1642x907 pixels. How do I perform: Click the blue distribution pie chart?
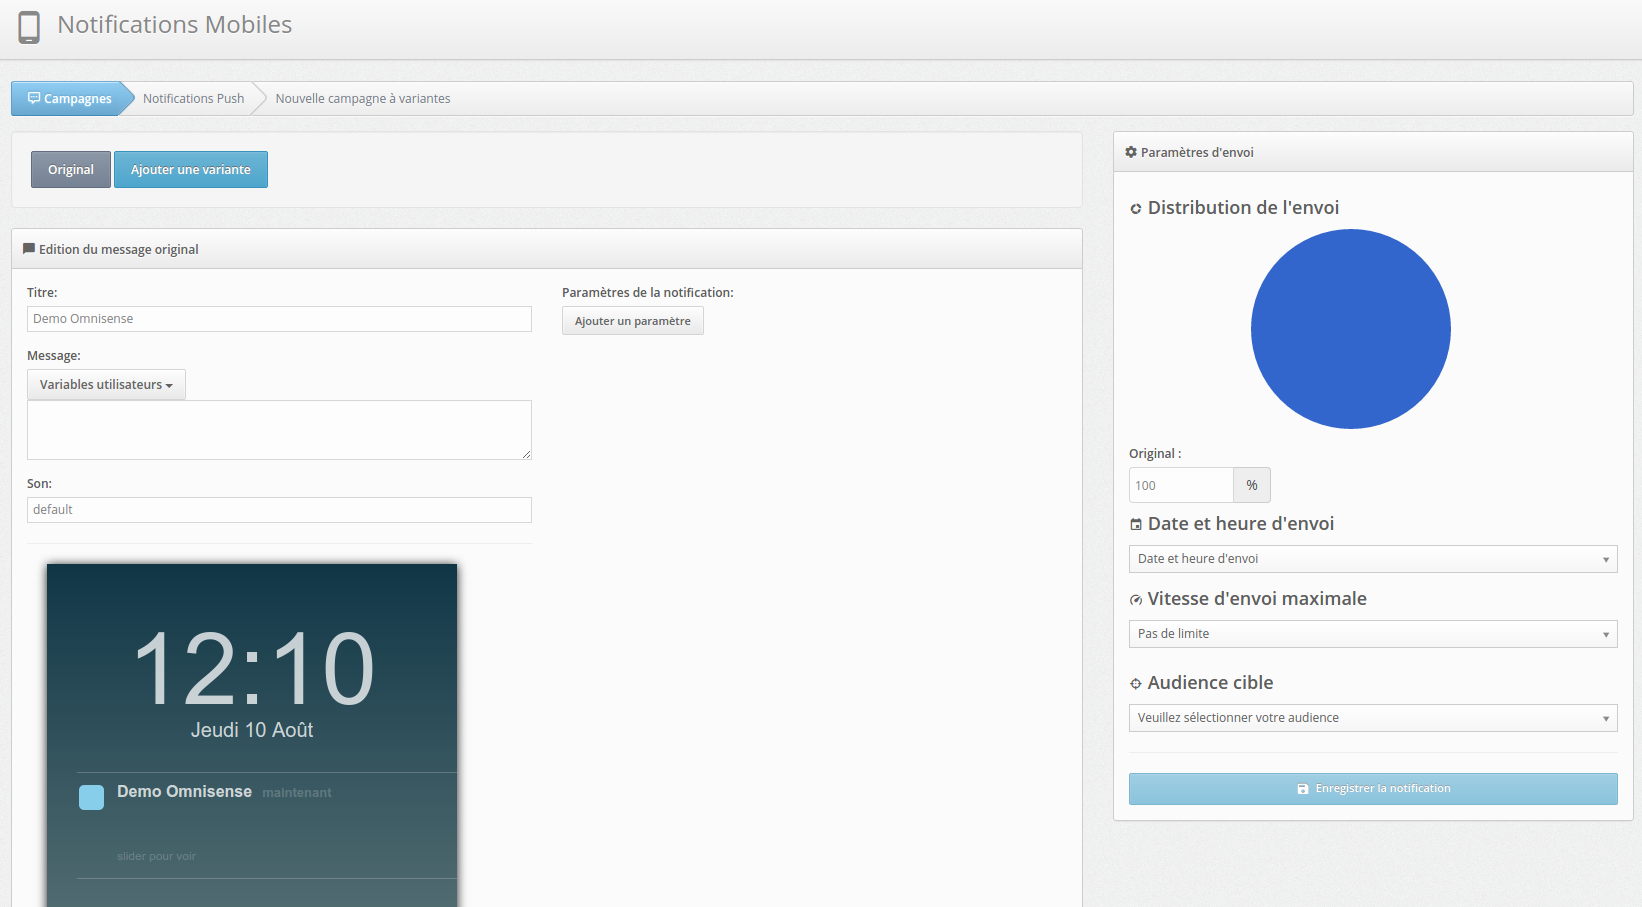(1350, 329)
